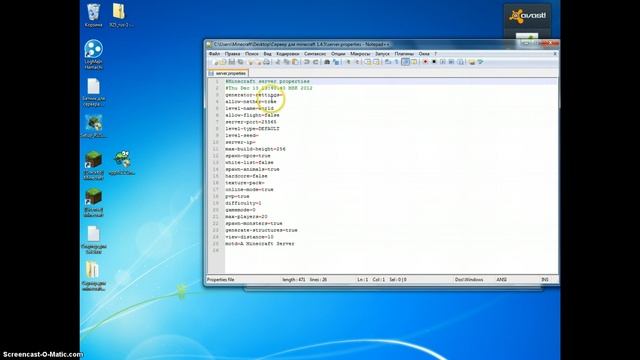
Task: Save the file using the Save icon
Action: (231, 62)
